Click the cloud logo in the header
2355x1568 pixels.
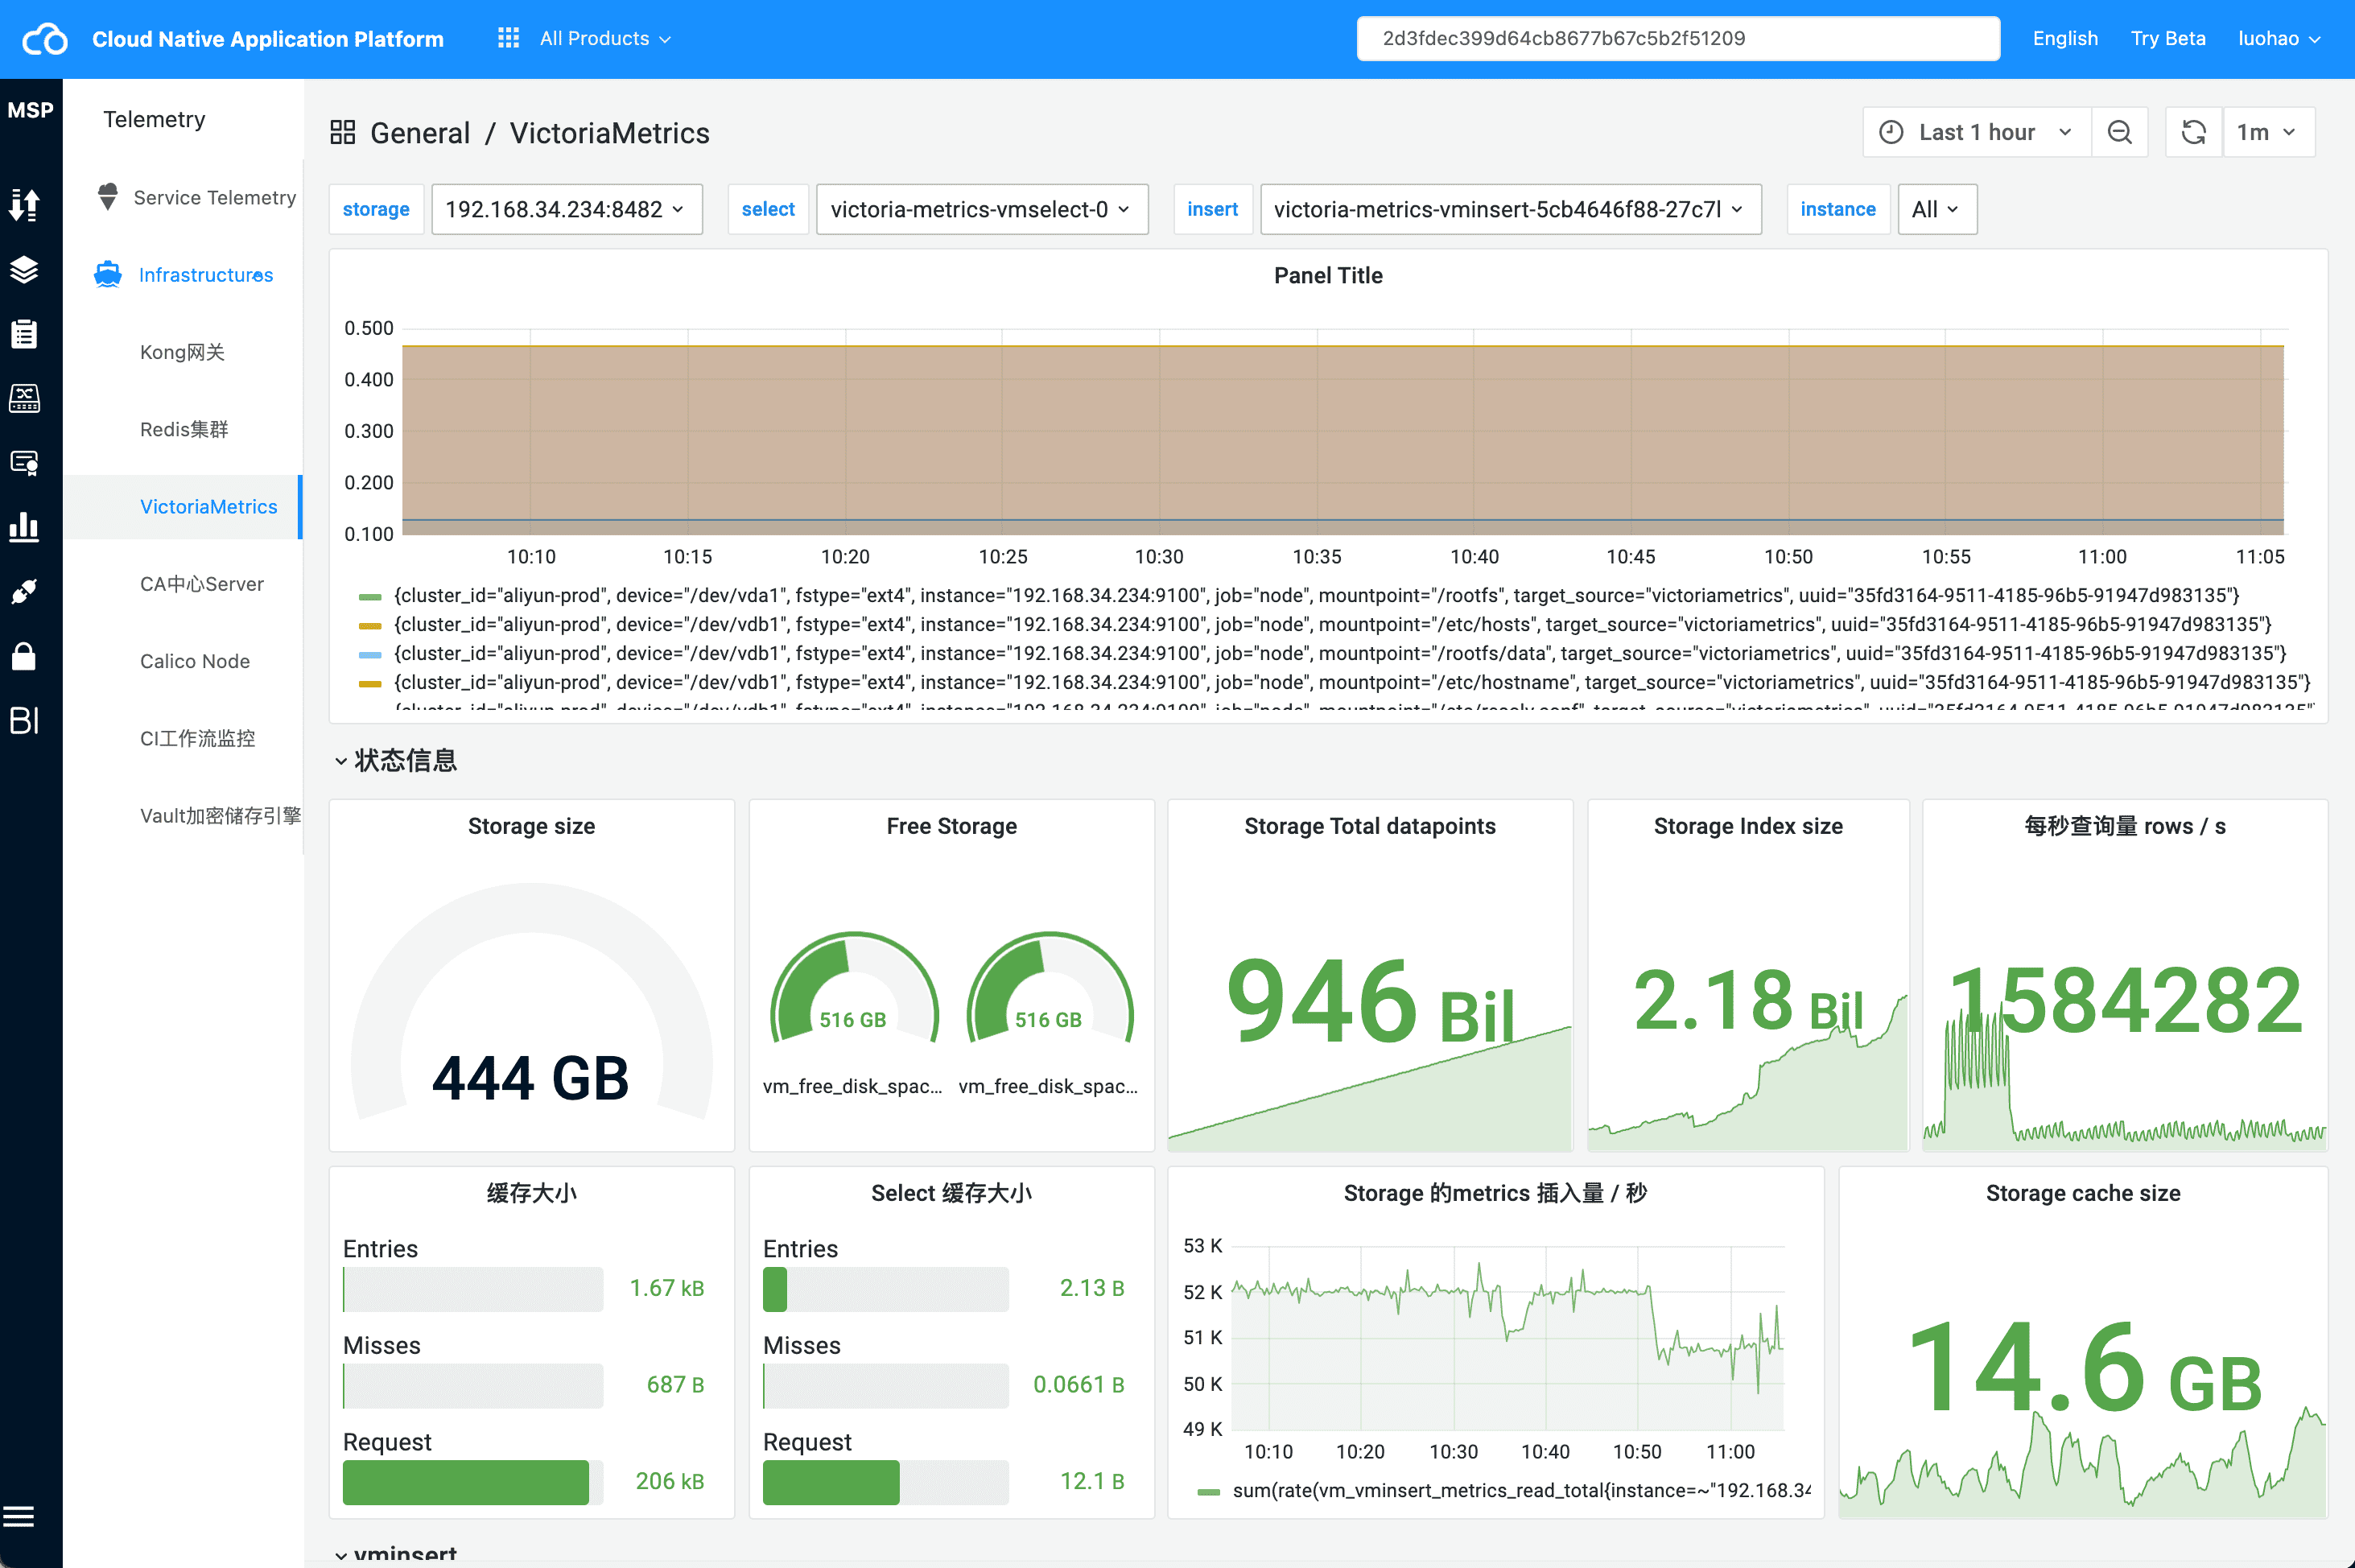tap(45, 39)
